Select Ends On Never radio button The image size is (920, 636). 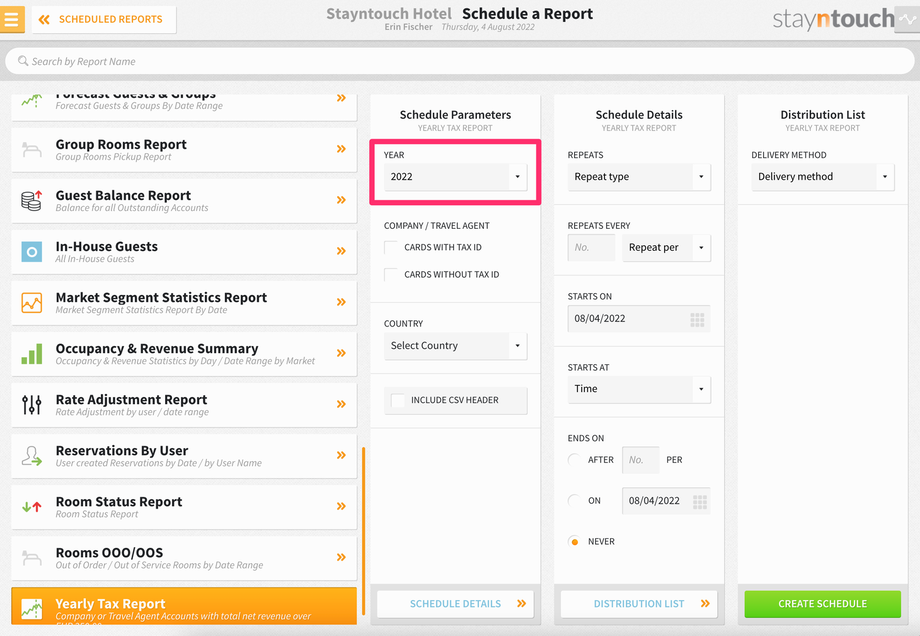point(574,542)
